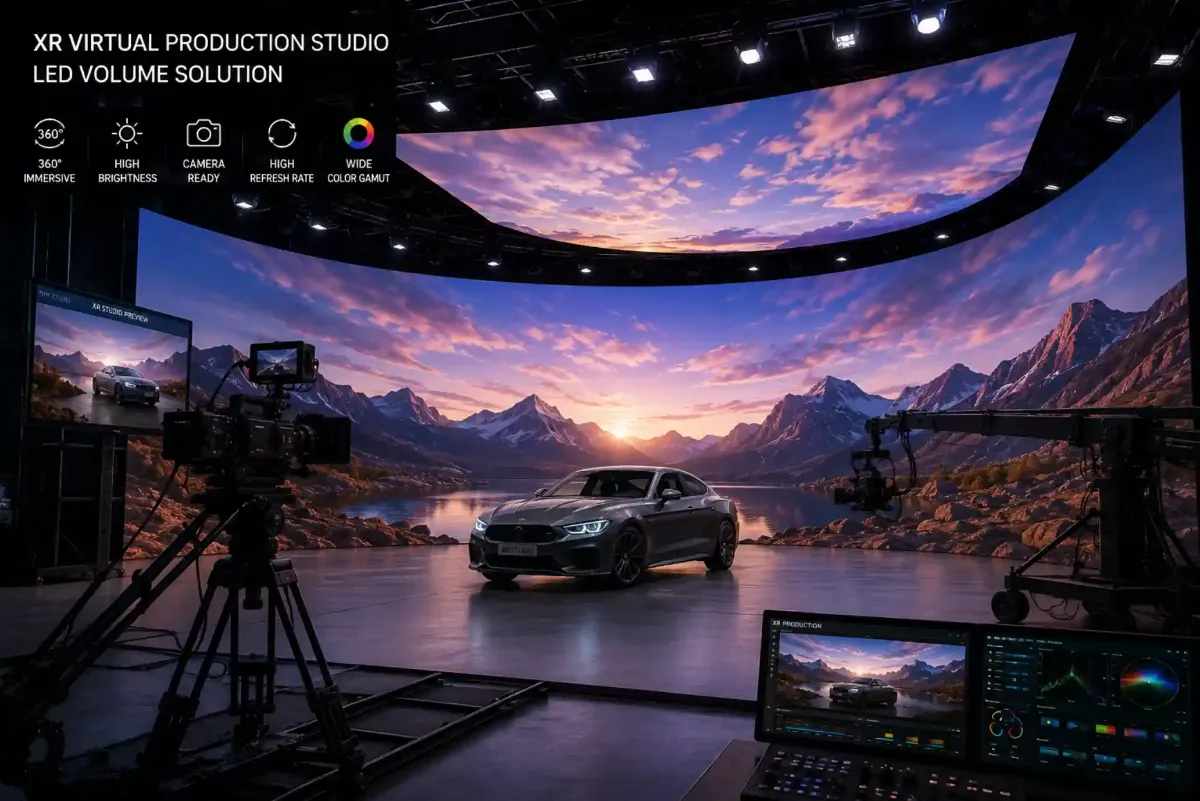Select the 'WIDE COLOR GAMUT' label
The width and height of the screenshot is (1200, 801).
coord(358,171)
